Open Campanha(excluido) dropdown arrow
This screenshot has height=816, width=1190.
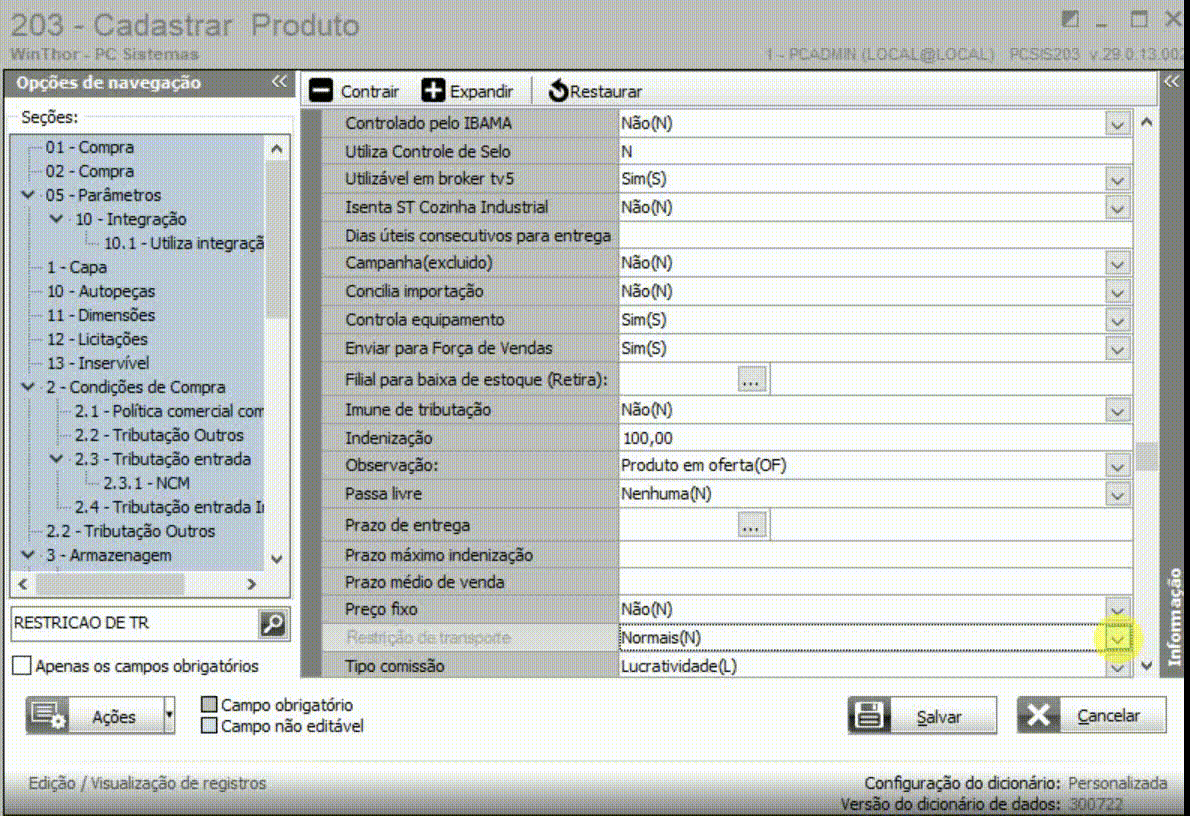(1117, 263)
